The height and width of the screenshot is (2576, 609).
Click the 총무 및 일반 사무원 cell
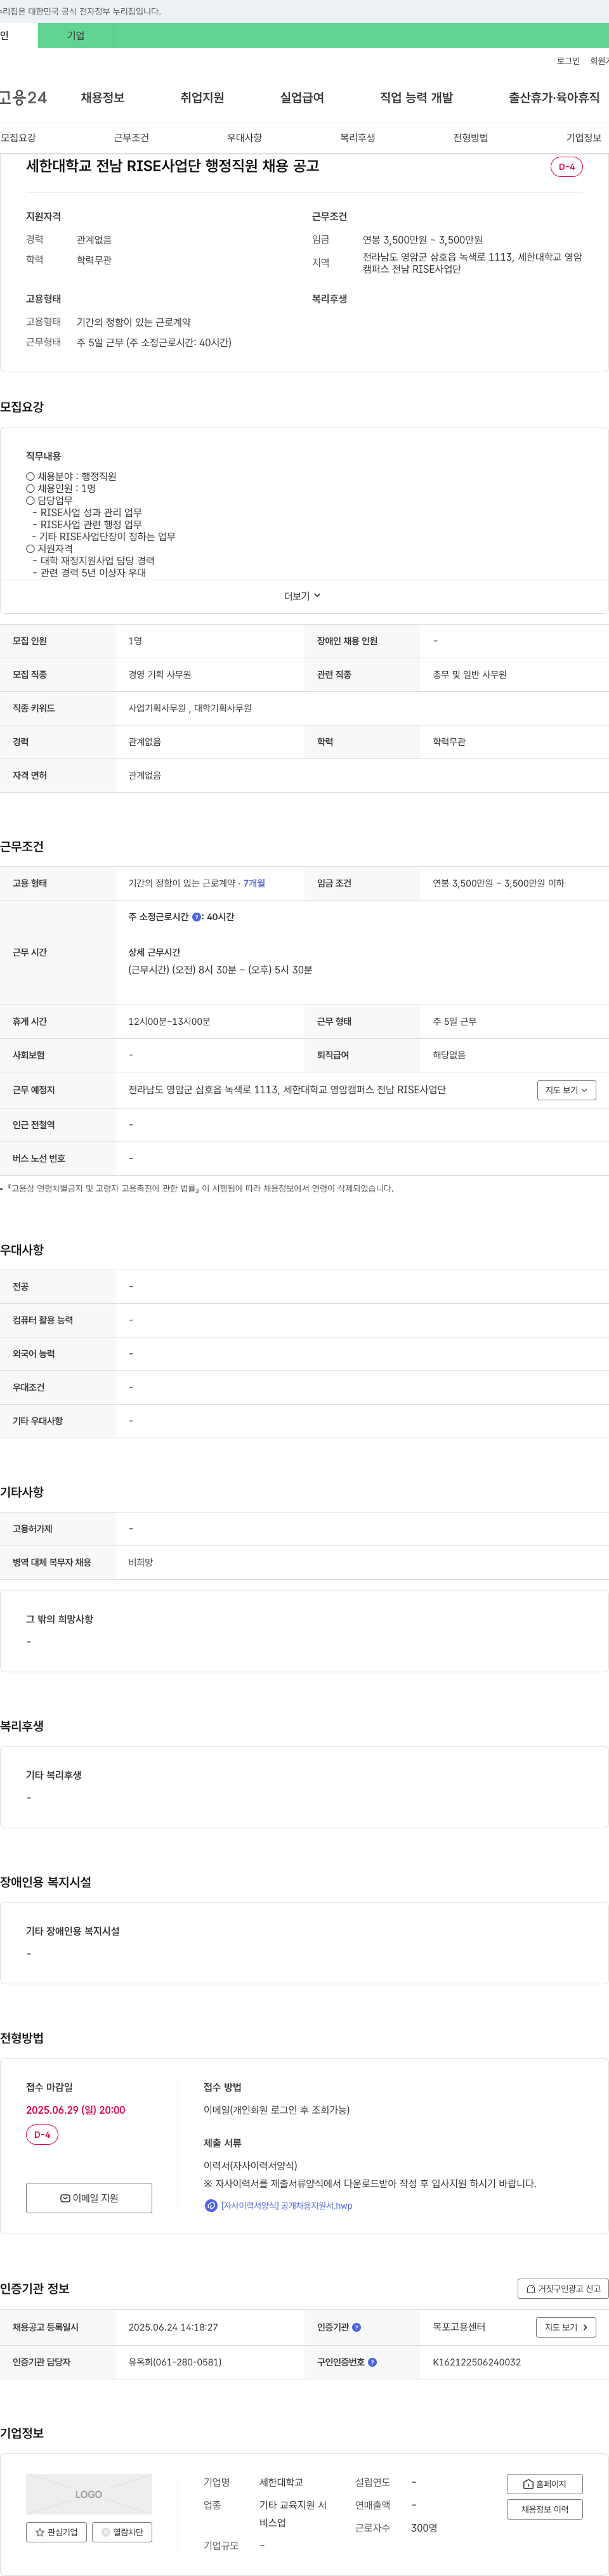tap(469, 675)
